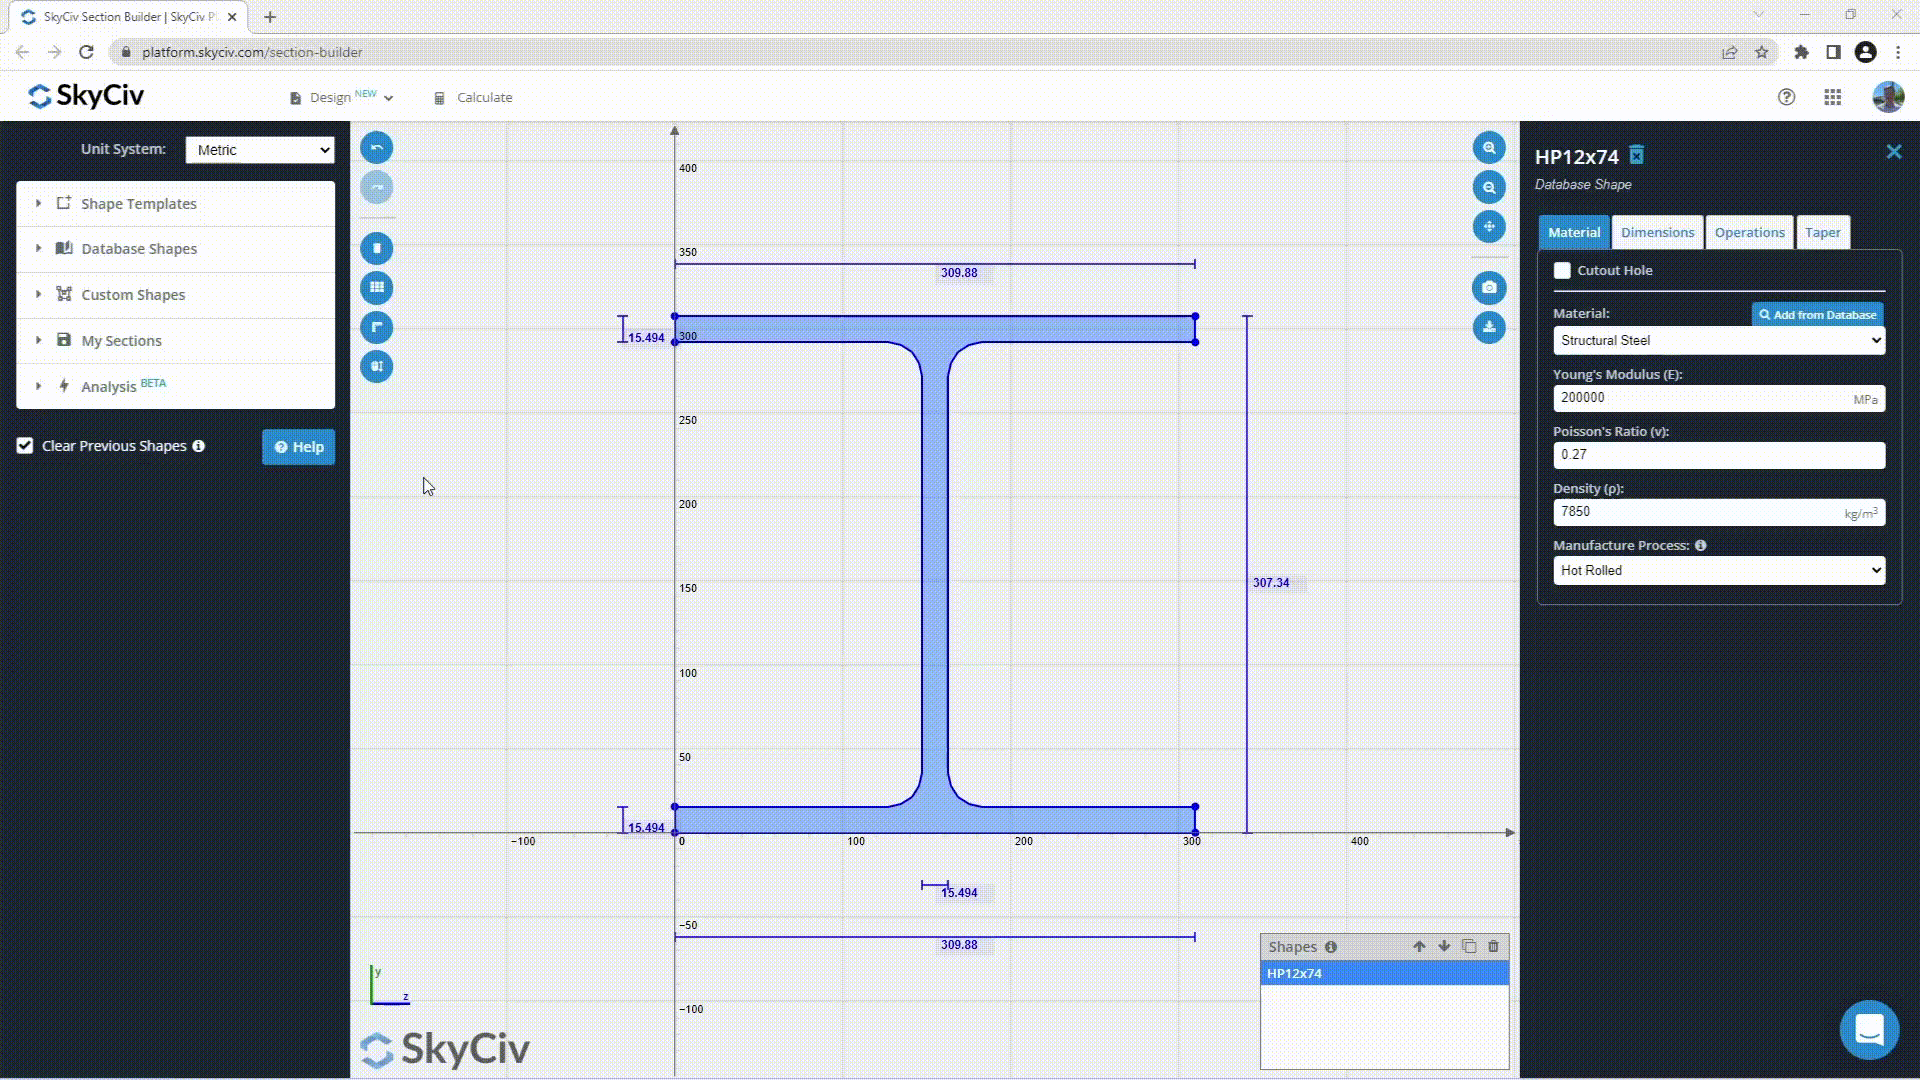Click the fit-to-screen icon in toolbar

(1489, 227)
